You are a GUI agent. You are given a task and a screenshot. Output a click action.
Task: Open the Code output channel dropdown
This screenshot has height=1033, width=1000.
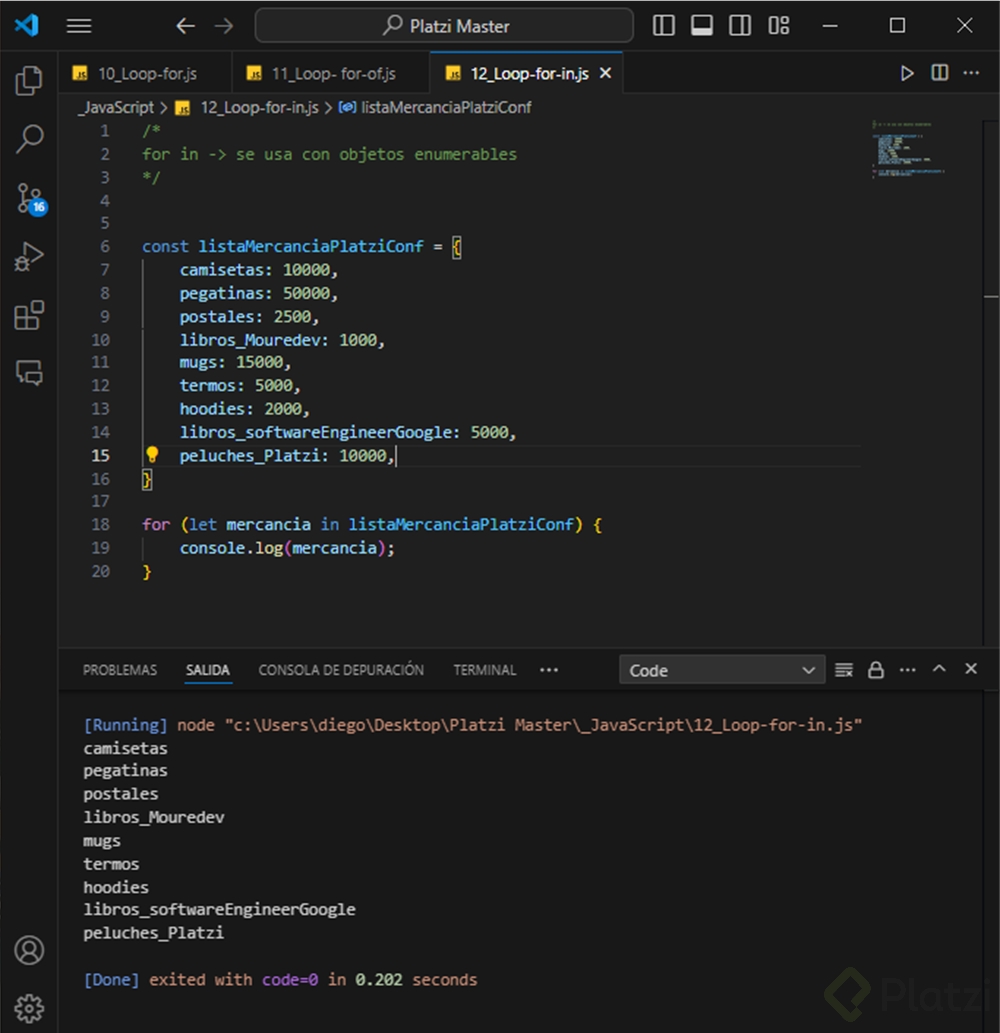(721, 670)
